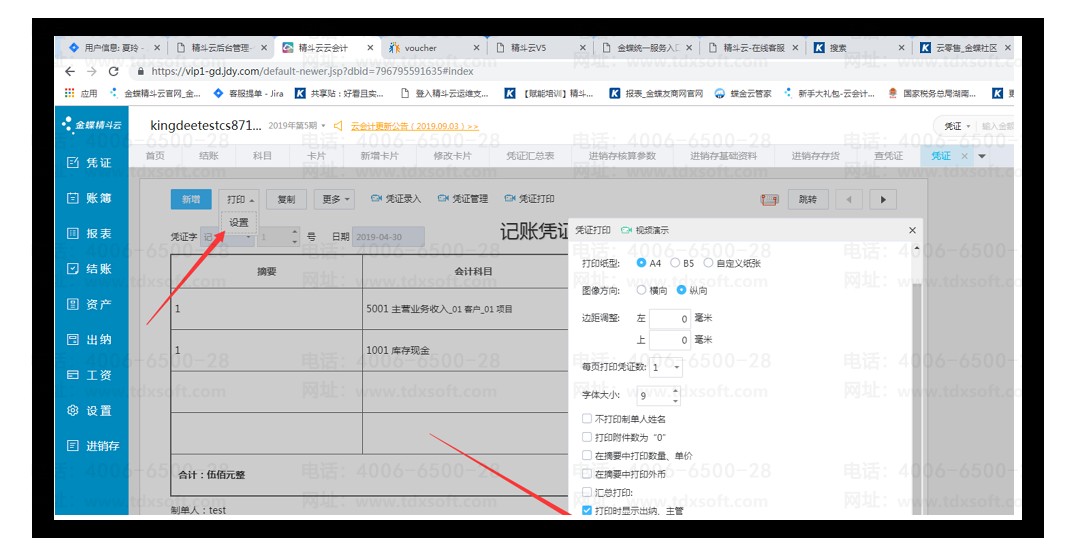Viewport: 1076px width, 556px height.
Task: Open the 更多 dropdown button
Action: pos(335,199)
